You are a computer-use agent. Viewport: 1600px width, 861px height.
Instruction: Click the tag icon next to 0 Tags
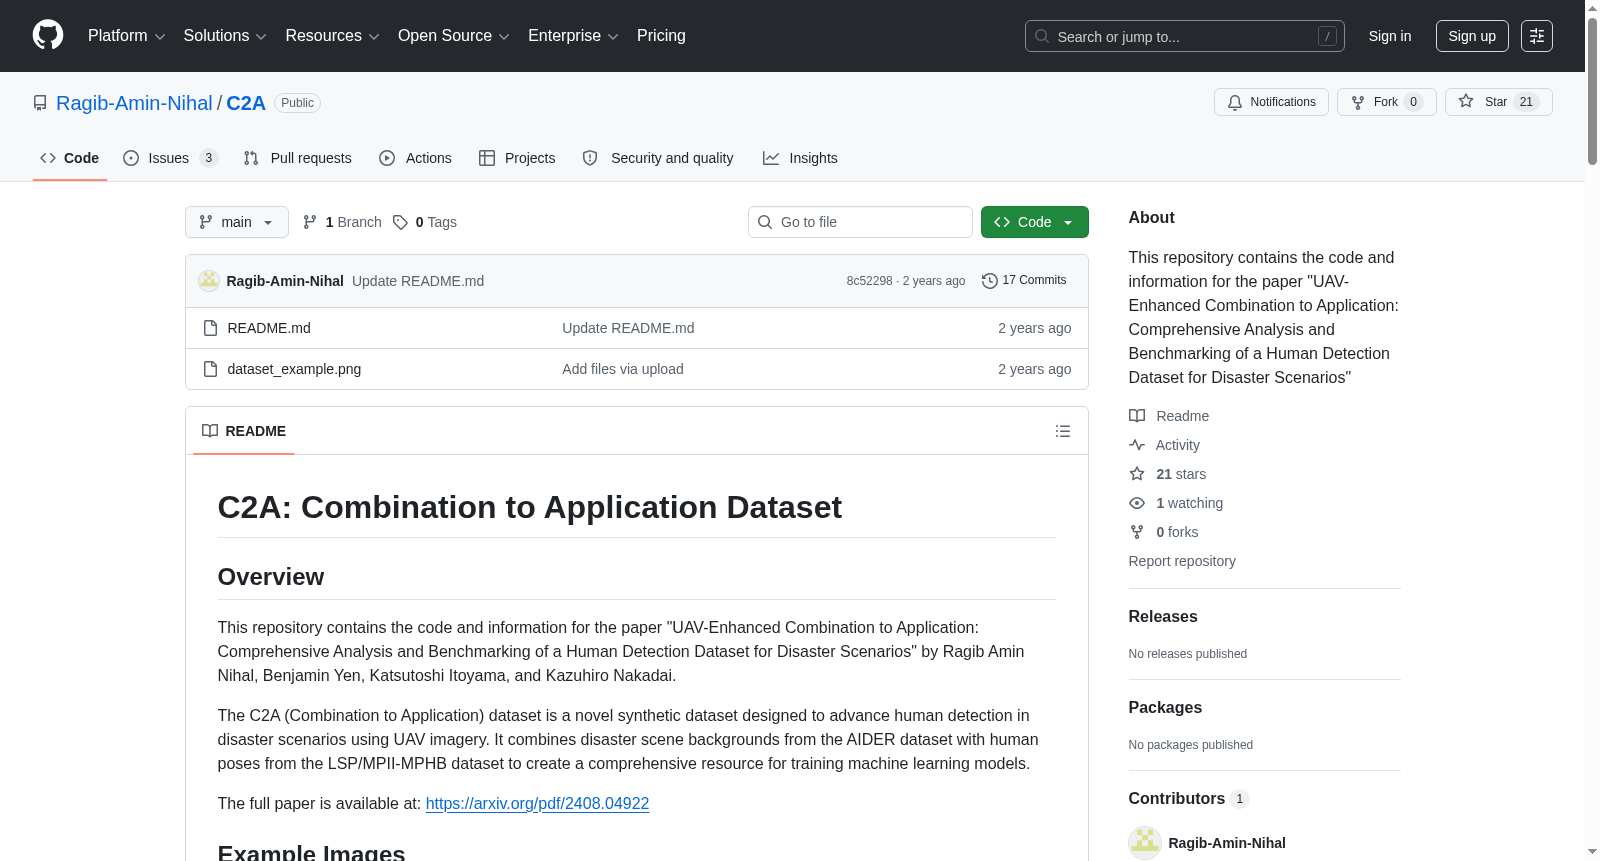[400, 222]
